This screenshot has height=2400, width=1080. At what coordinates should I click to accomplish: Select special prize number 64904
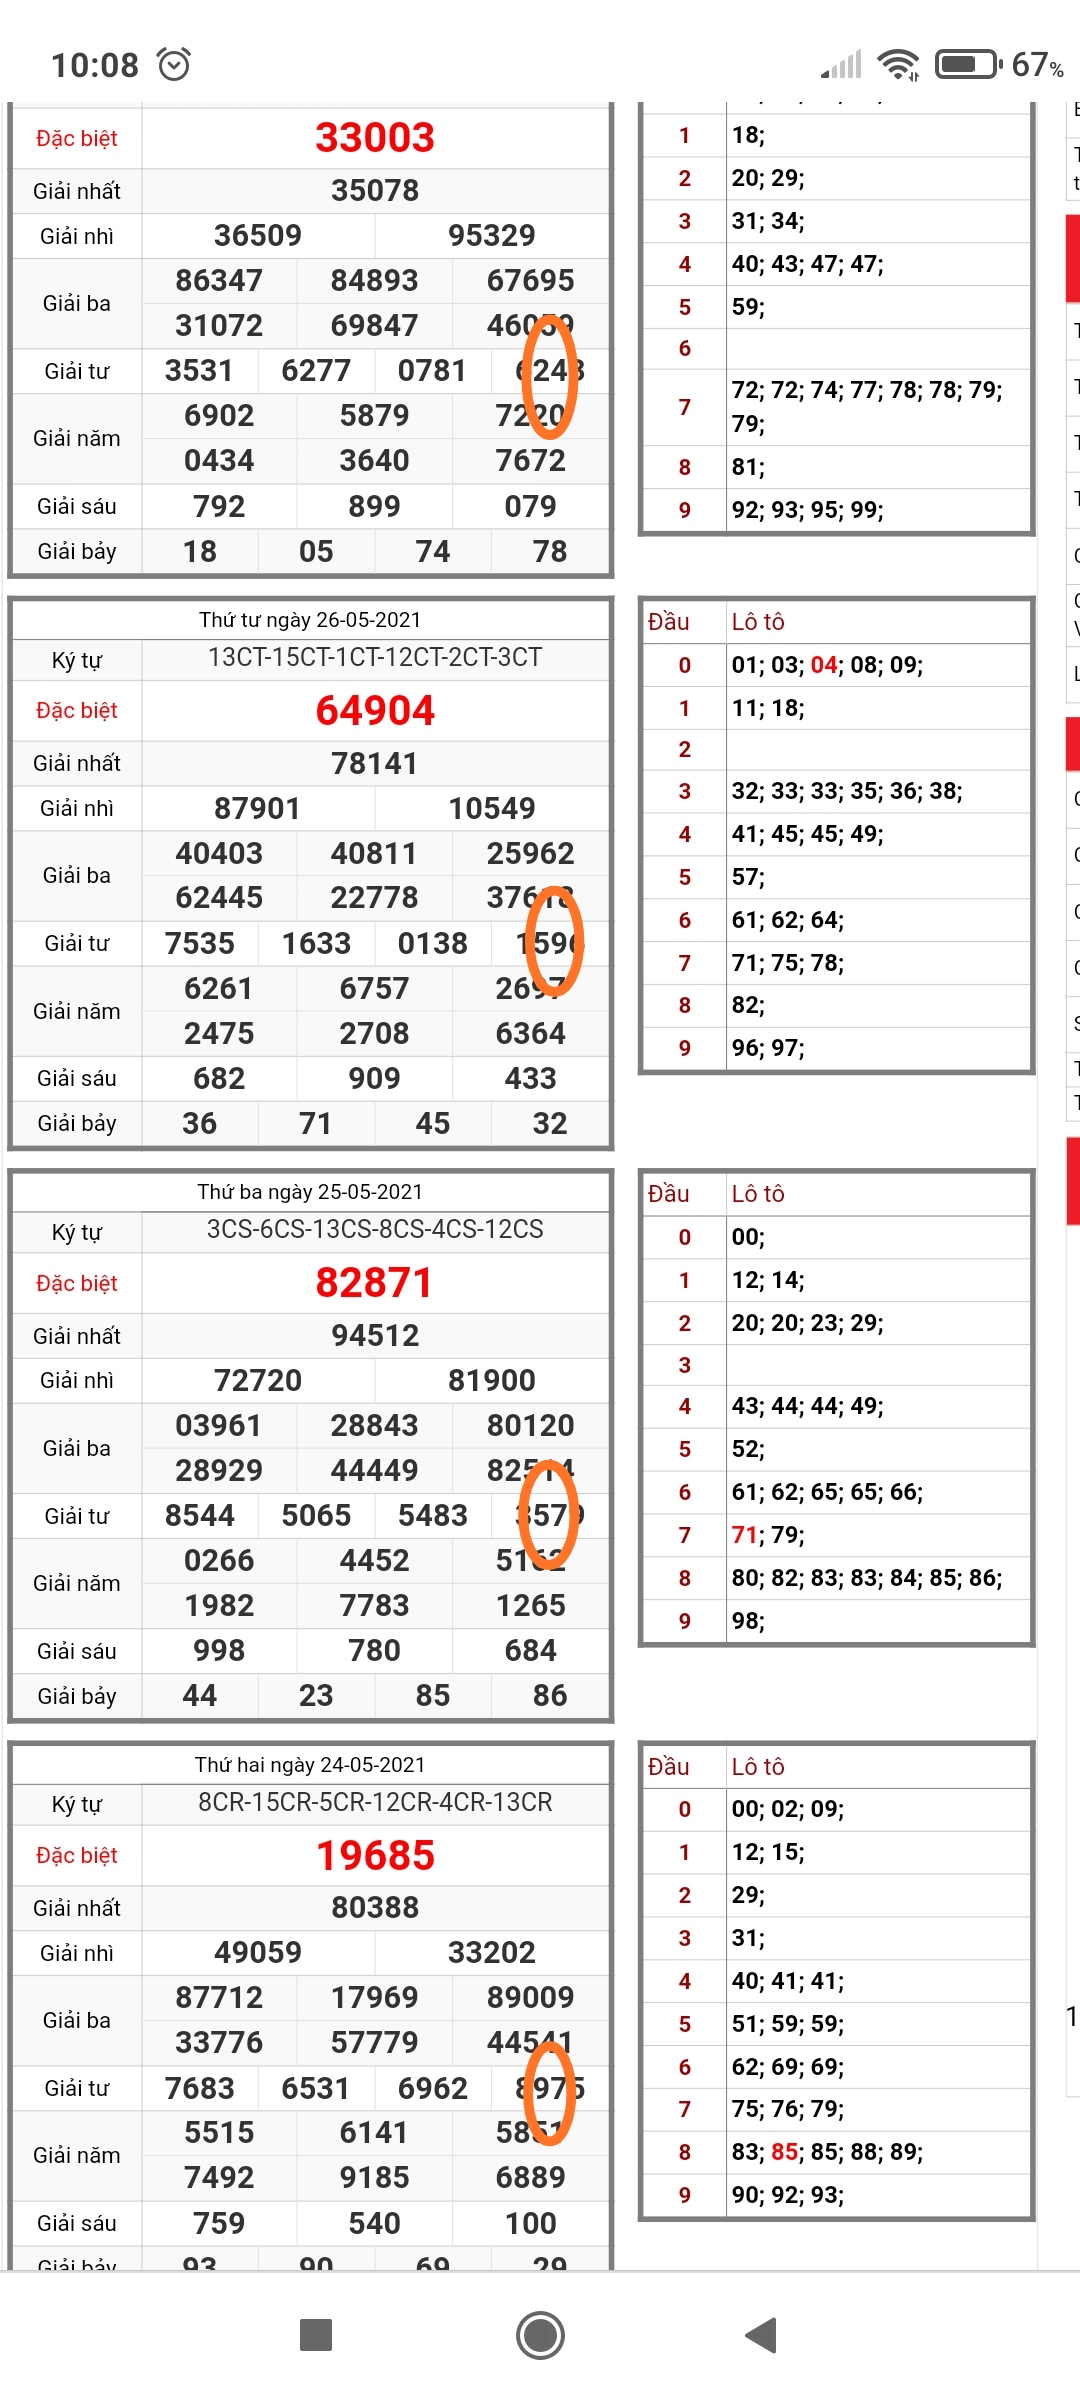click(x=375, y=711)
